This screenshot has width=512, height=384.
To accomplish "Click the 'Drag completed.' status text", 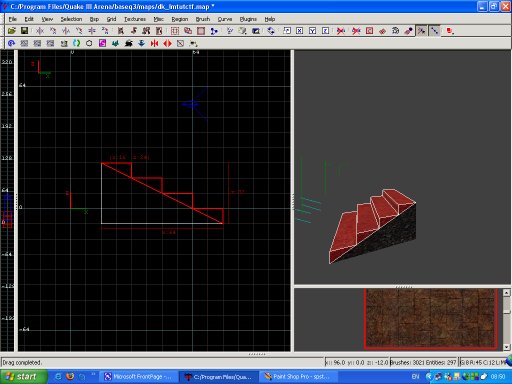I will pyautogui.click(x=22, y=362).
